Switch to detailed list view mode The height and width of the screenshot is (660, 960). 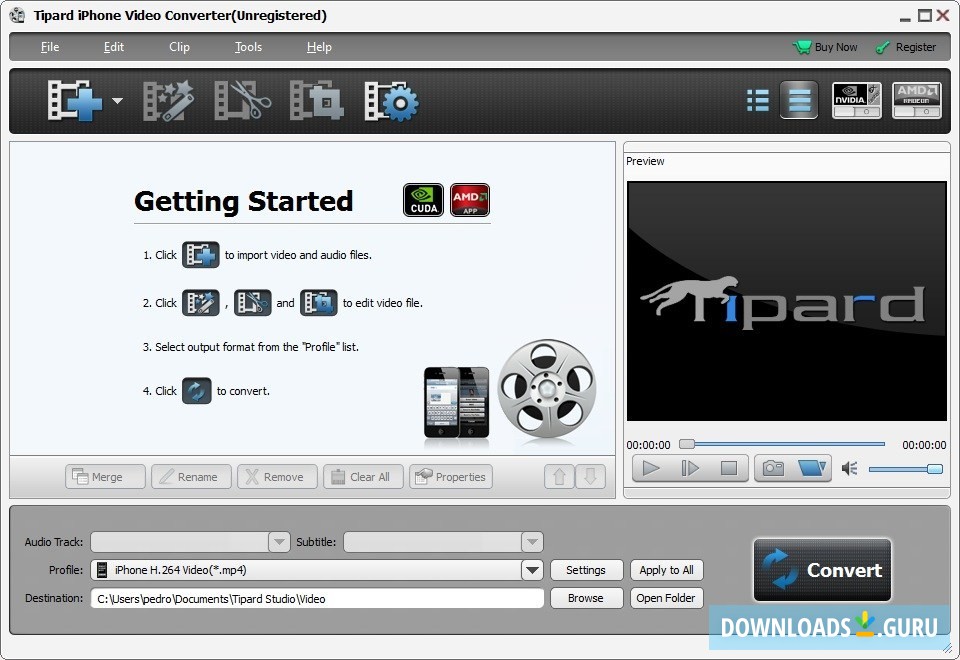click(x=798, y=100)
